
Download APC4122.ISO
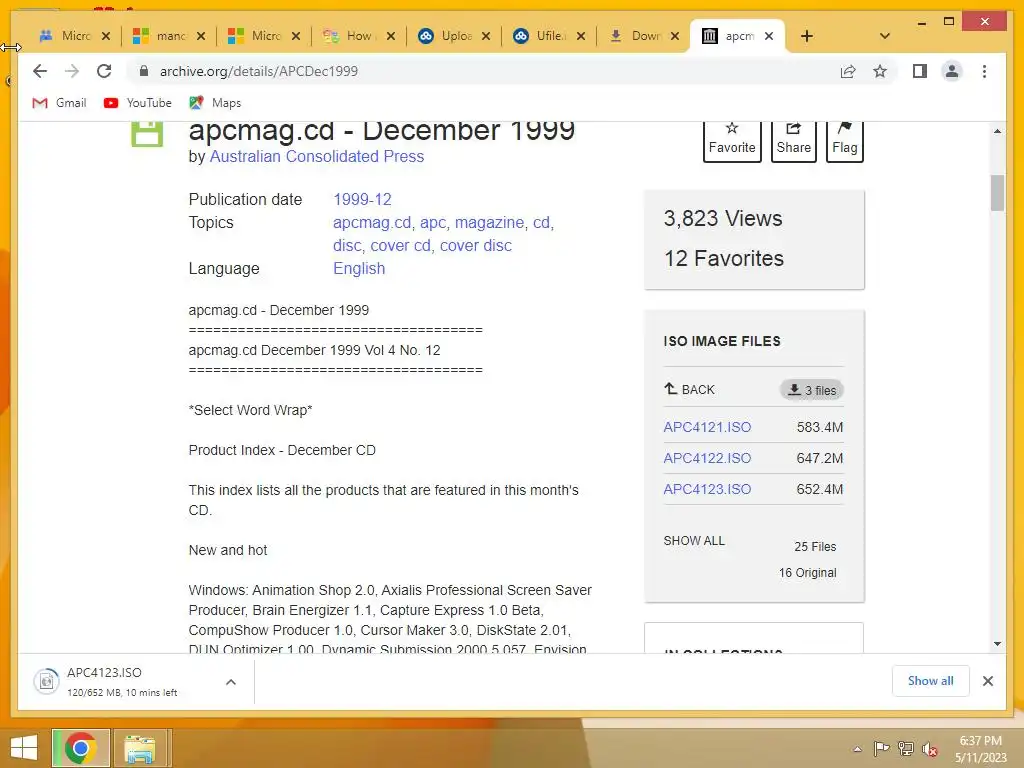tap(707, 458)
